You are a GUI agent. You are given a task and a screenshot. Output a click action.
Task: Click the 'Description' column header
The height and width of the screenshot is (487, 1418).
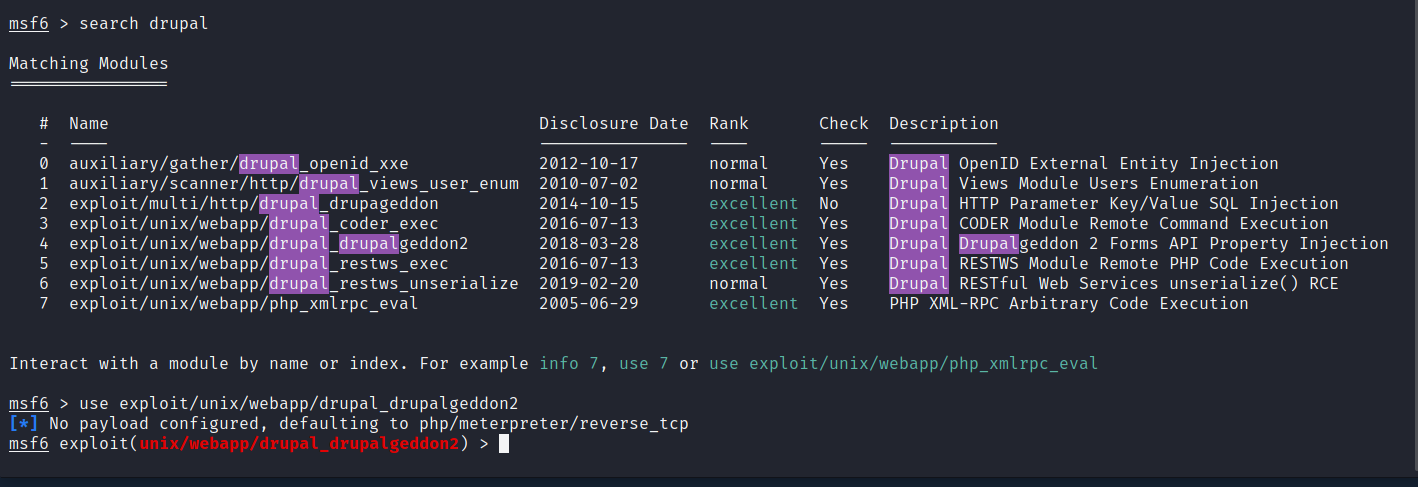click(943, 124)
